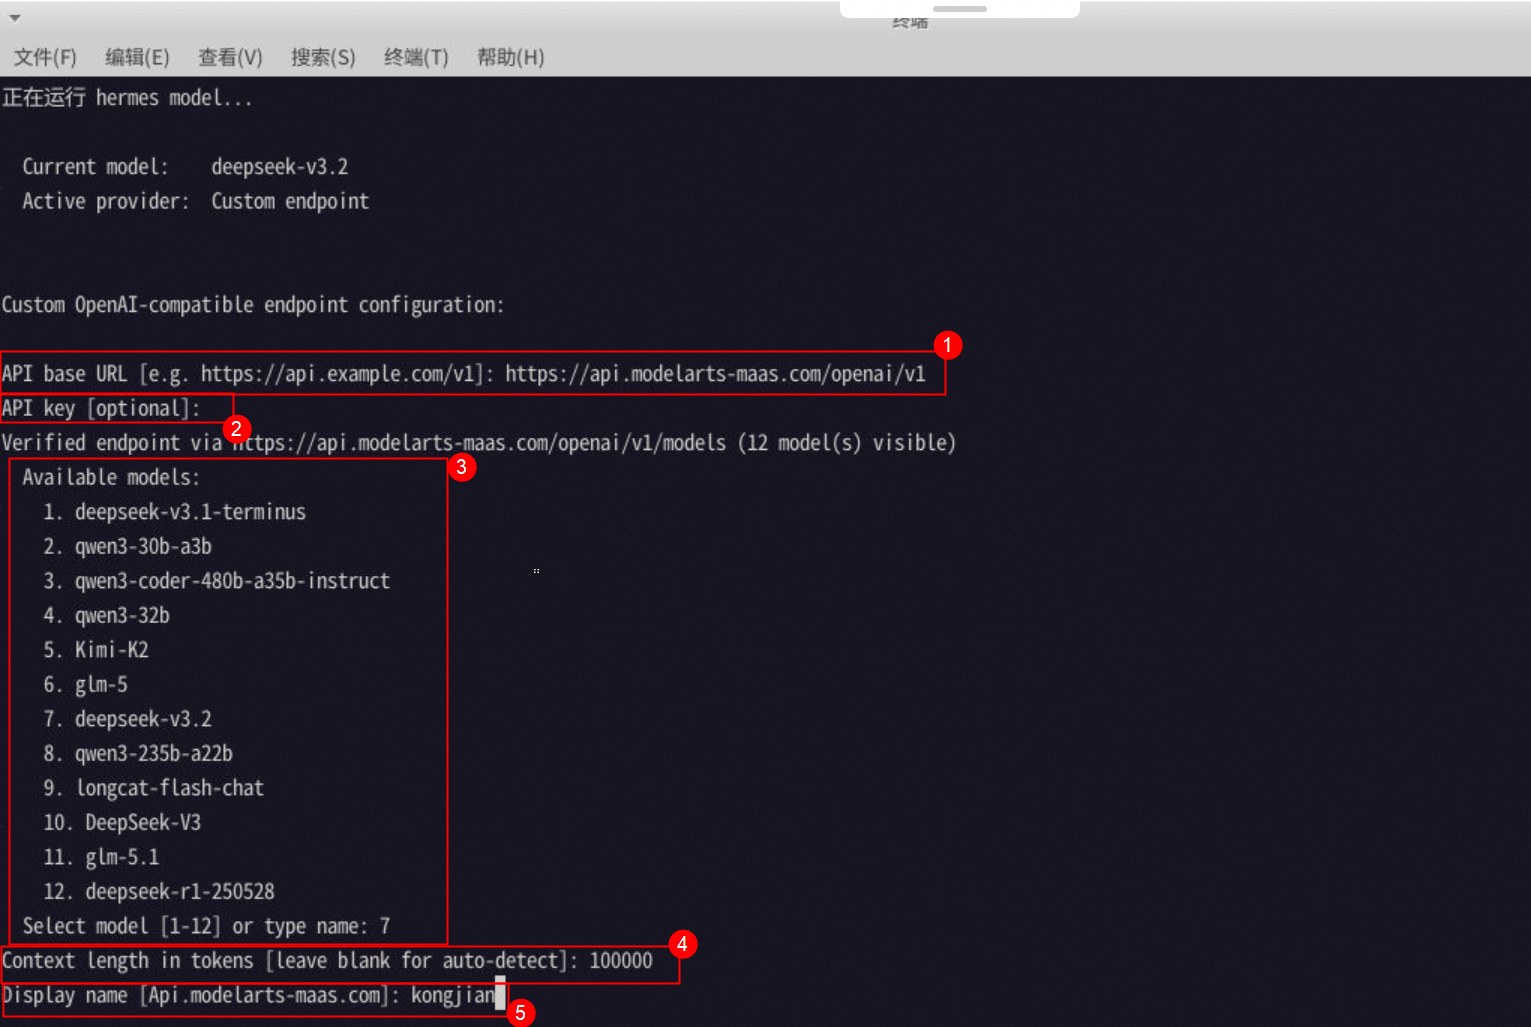The width and height of the screenshot is (1531, 1027).
Task: Open the 搜索(S) menu
Action: click(323, 57)
